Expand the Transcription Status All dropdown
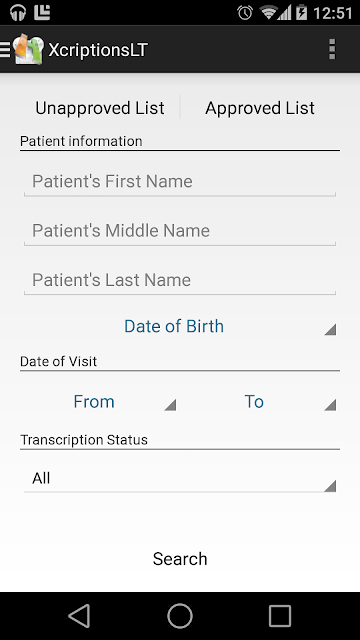 pyautogui.click(x=180, y=478)
